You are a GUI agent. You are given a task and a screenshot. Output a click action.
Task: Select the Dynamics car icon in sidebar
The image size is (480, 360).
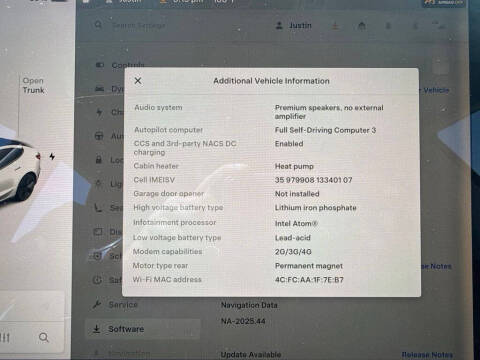99,89
